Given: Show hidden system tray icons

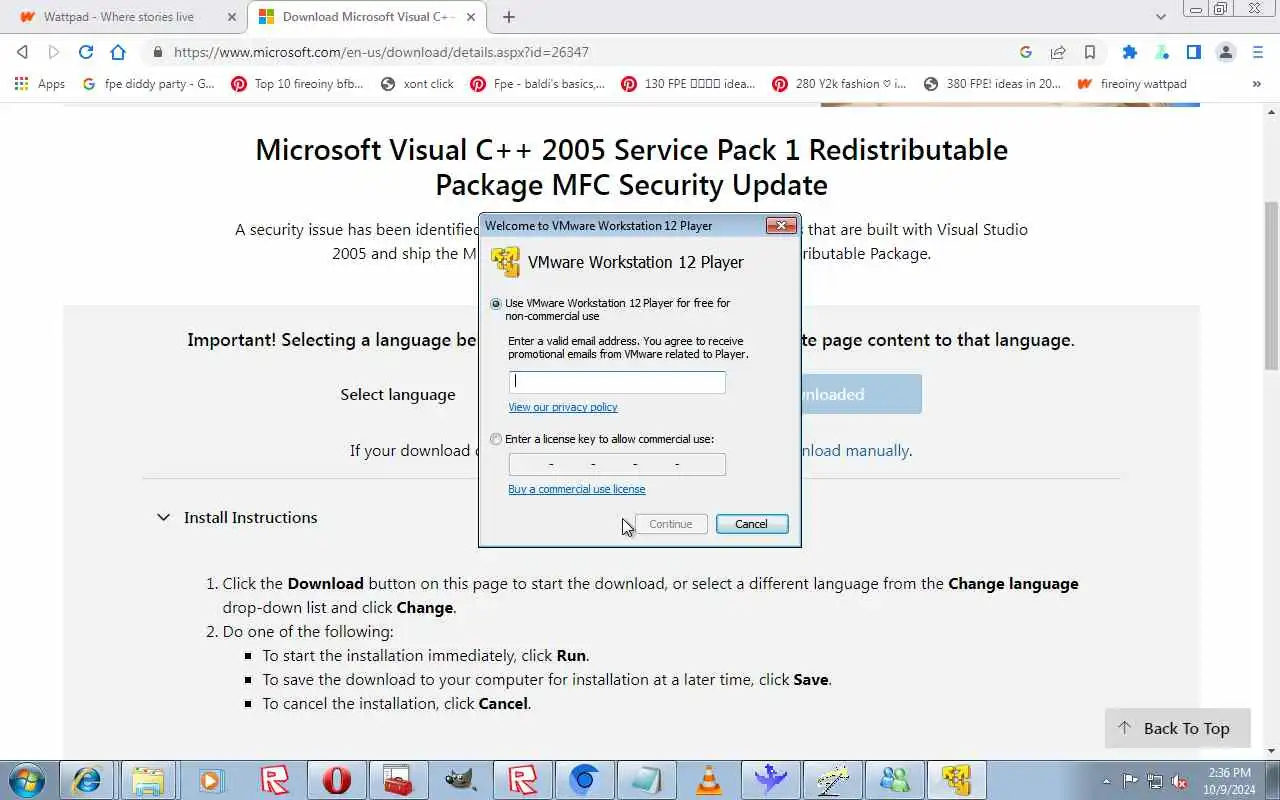Looking at the screenshot, I should (1106, 781).
